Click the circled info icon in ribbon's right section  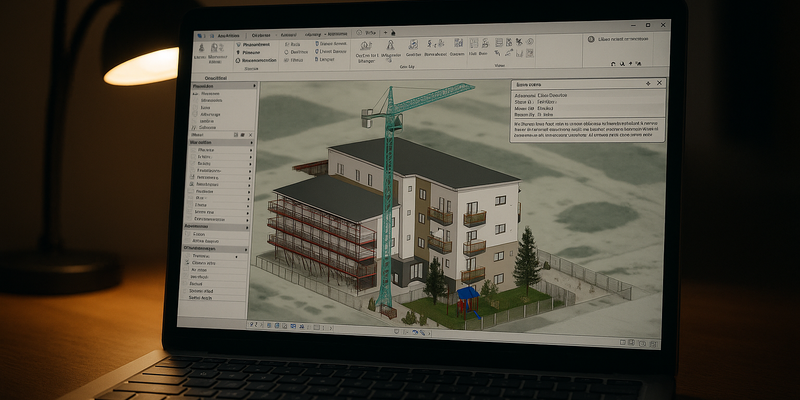[591, 39]
